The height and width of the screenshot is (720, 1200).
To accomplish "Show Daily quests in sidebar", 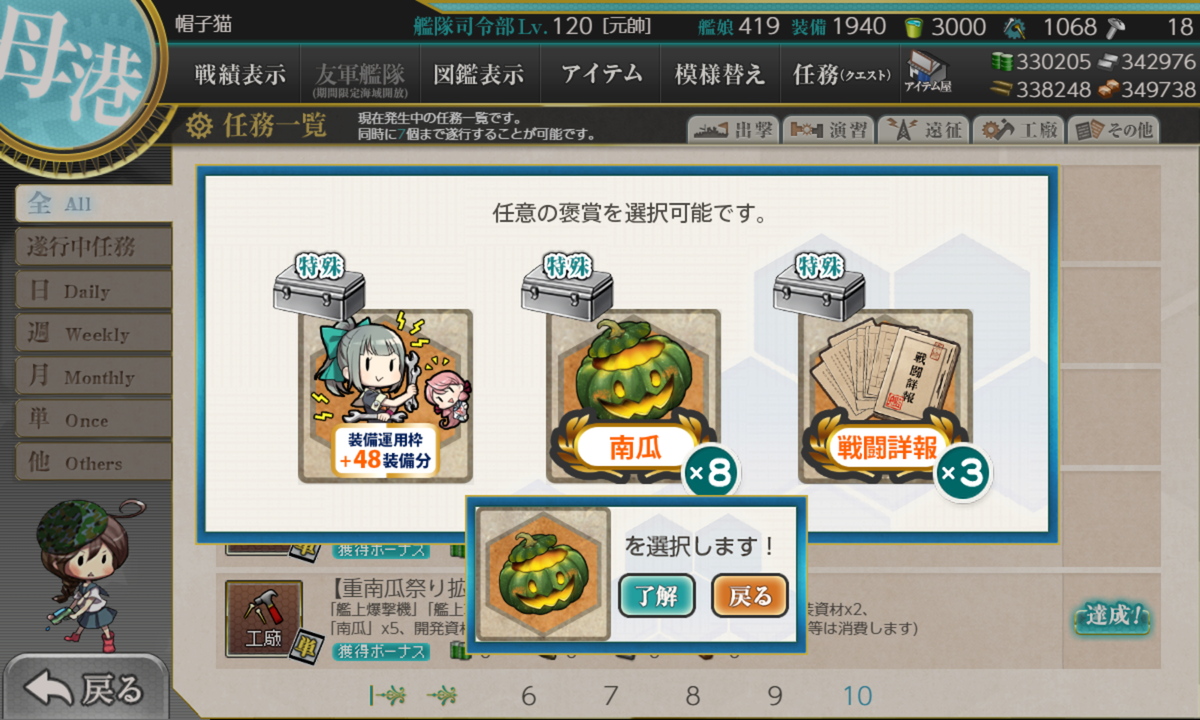I will 93,291.
